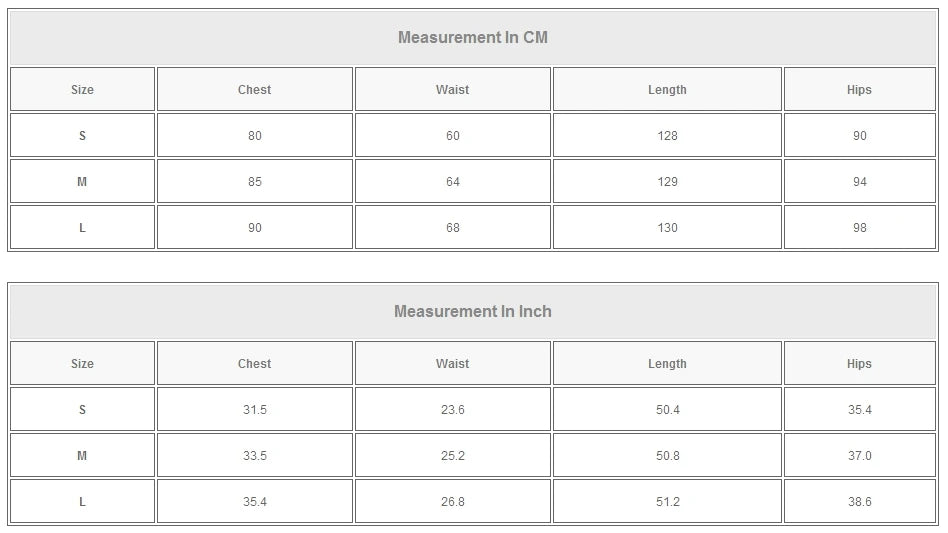The height and width of the screenshot is (533, 948).
Task: Select the Chest header in the CM table
Action: click(x=255, y=90)
